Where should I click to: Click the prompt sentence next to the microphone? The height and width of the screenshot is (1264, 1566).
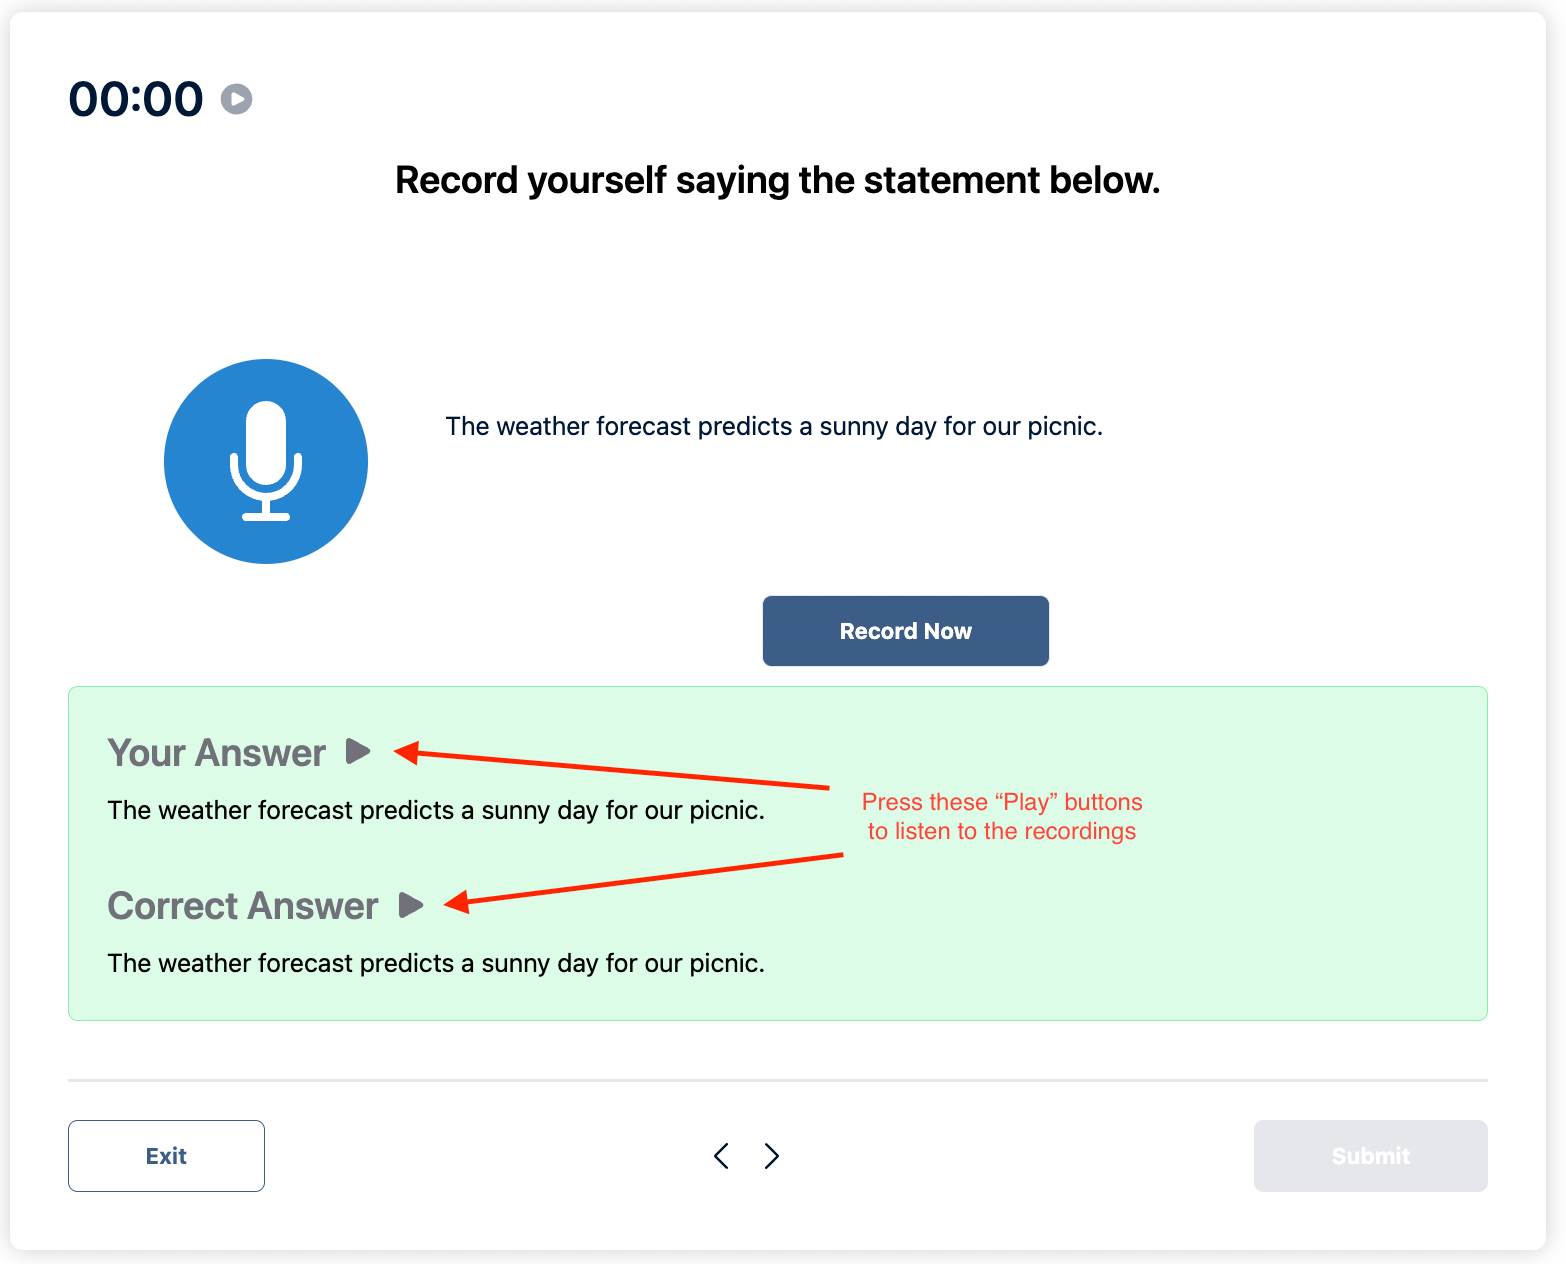point(774,426)
